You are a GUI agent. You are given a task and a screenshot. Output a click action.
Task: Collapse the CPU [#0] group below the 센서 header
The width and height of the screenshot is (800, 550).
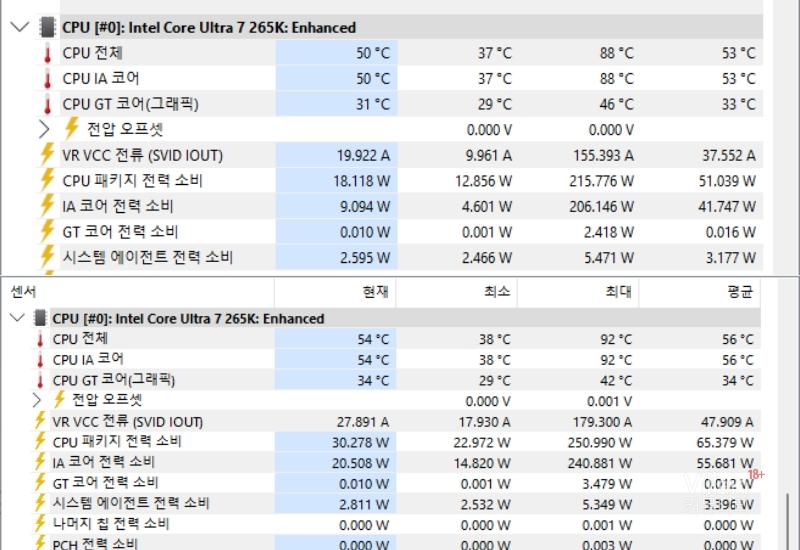(16, 318)
